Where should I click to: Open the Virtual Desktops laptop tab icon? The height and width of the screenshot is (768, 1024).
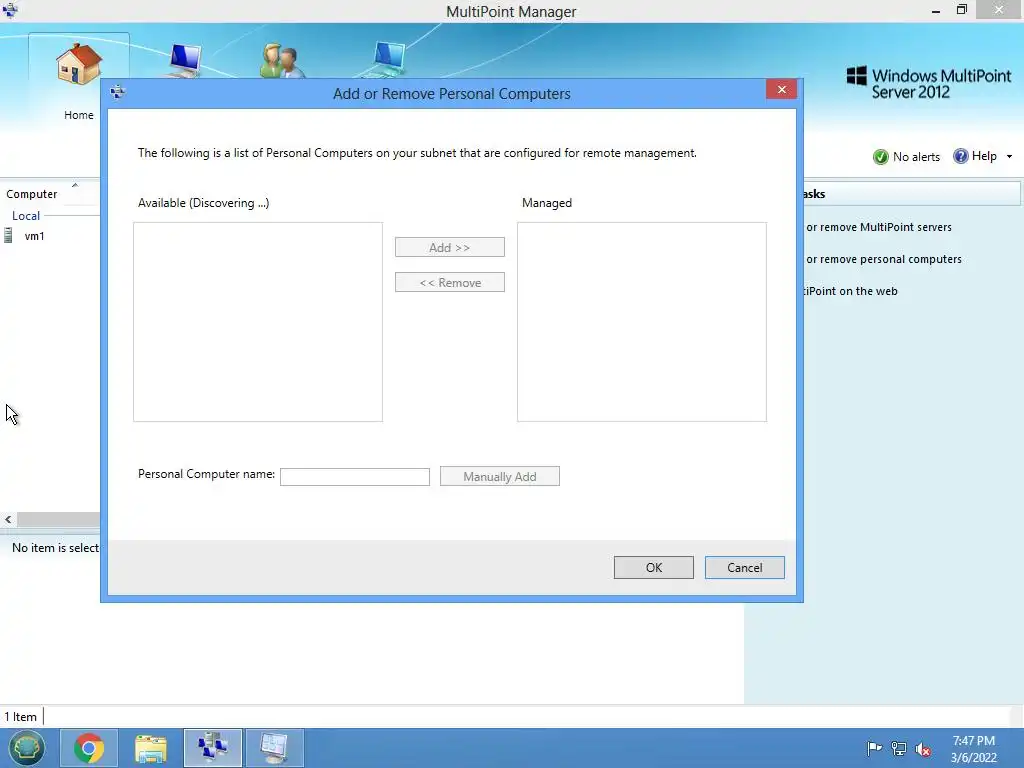click(x=388, y=60)
